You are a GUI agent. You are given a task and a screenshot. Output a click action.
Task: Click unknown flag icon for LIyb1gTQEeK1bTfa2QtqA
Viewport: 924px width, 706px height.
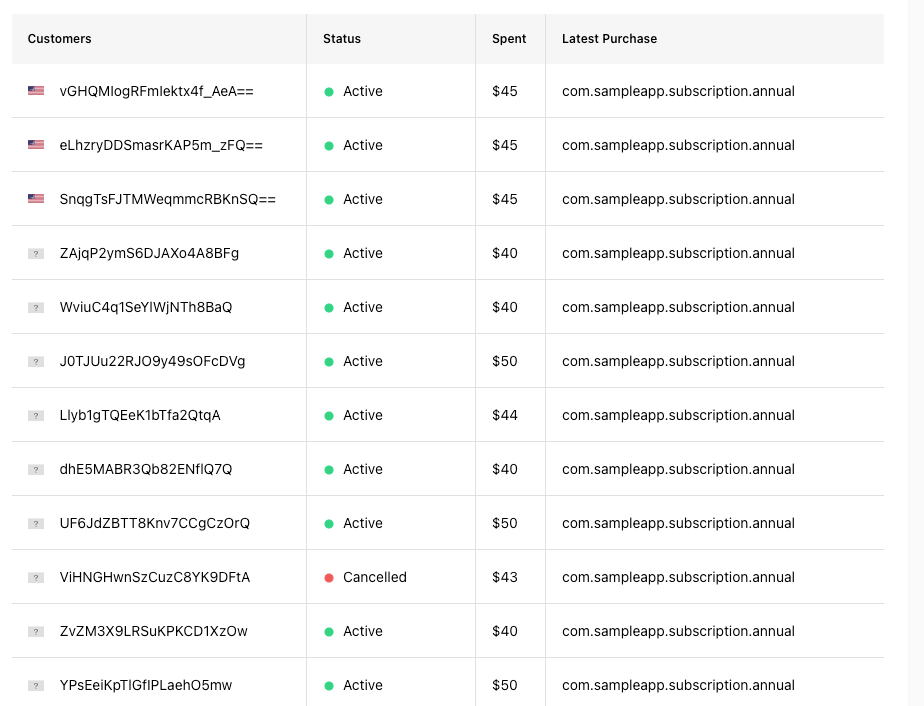[36, 415]
